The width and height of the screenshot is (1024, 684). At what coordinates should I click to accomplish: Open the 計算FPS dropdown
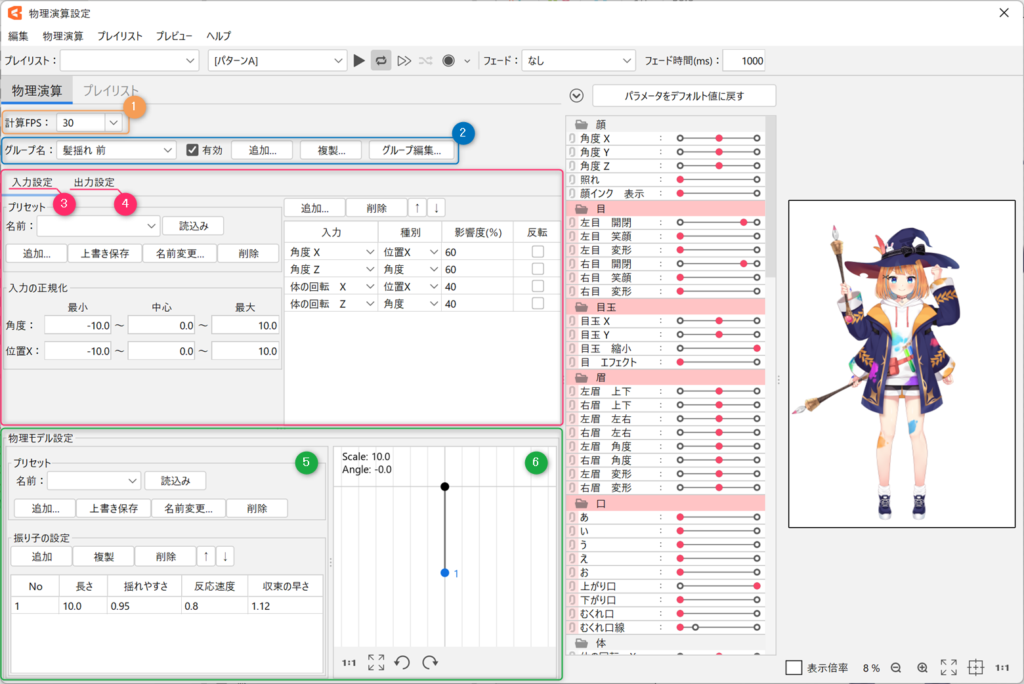pyautogui.click(x=113, y=122)
